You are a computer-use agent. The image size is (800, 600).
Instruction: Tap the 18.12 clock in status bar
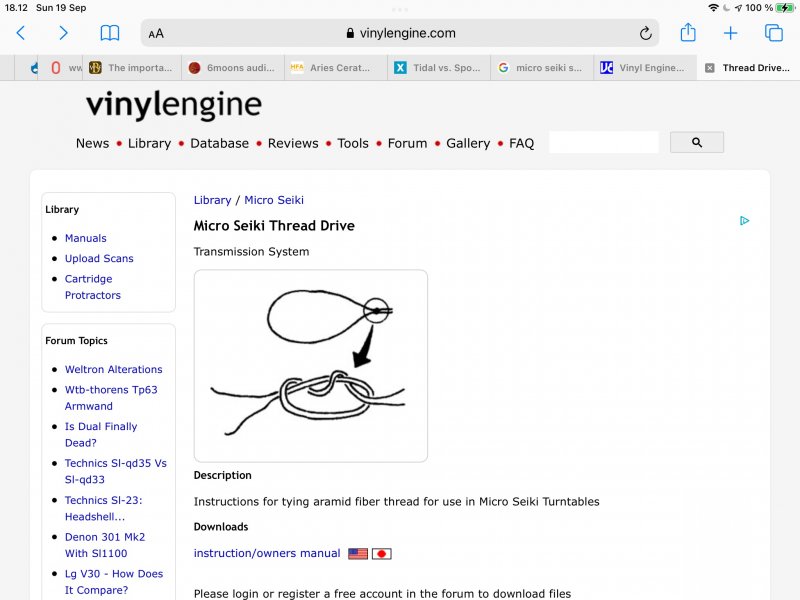point(16,8)
